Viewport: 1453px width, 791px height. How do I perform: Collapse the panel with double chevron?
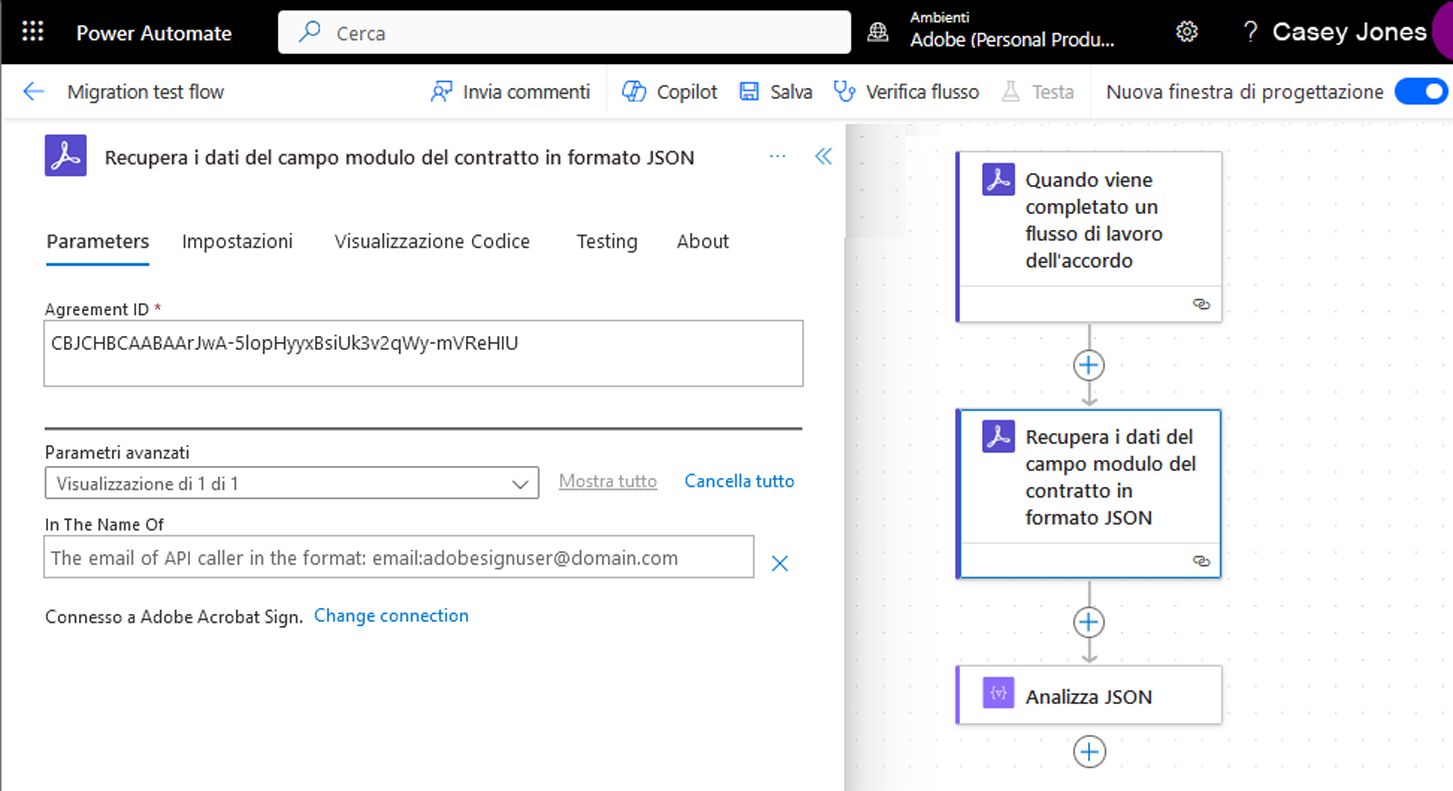point(823,156)
